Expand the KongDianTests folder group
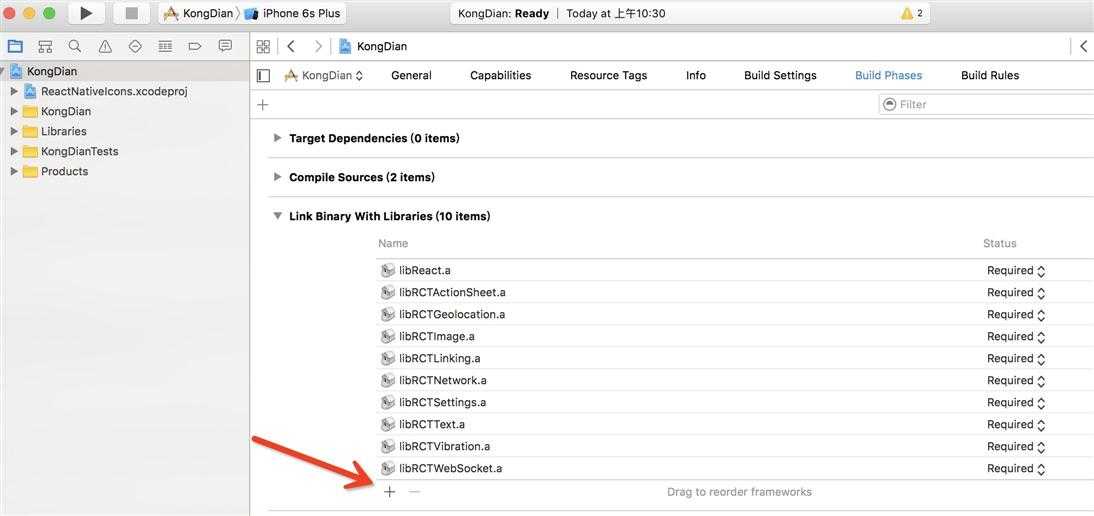The image size is (1094, 516). click(x=14, y=151)
